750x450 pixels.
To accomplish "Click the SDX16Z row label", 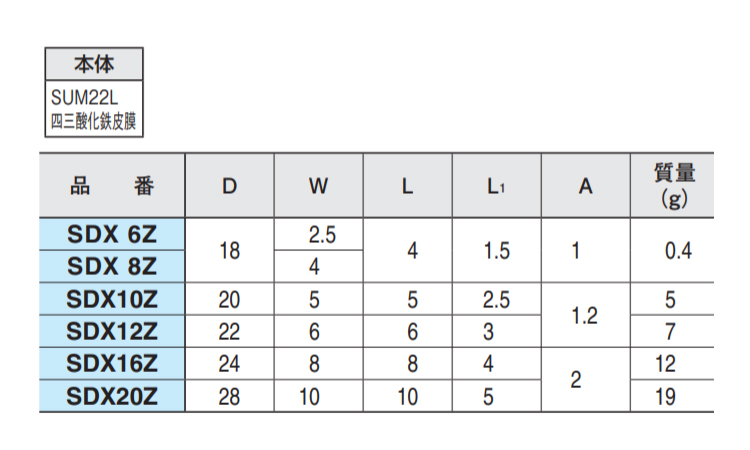I will [112, 363].
